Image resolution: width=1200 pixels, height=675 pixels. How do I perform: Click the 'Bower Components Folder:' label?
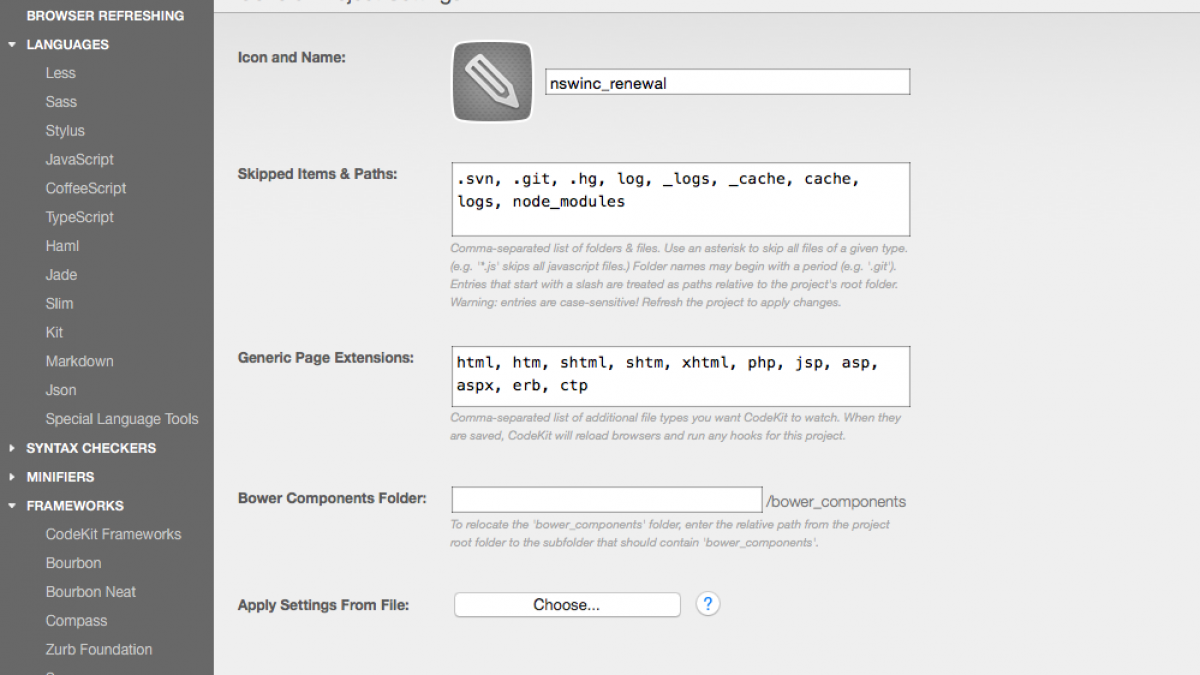[332, 498]
